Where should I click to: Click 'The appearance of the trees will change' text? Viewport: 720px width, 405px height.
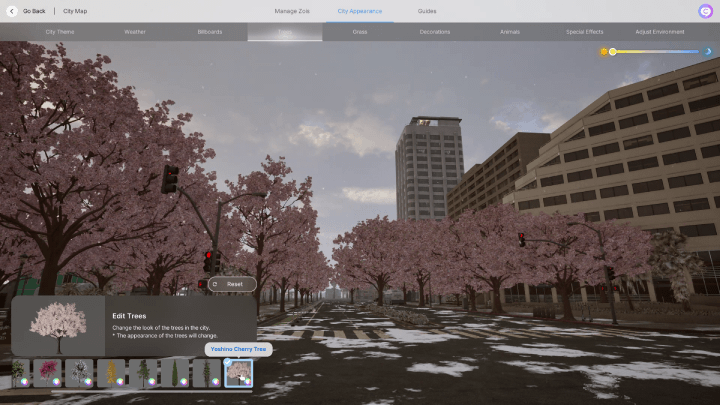point(165,336)
